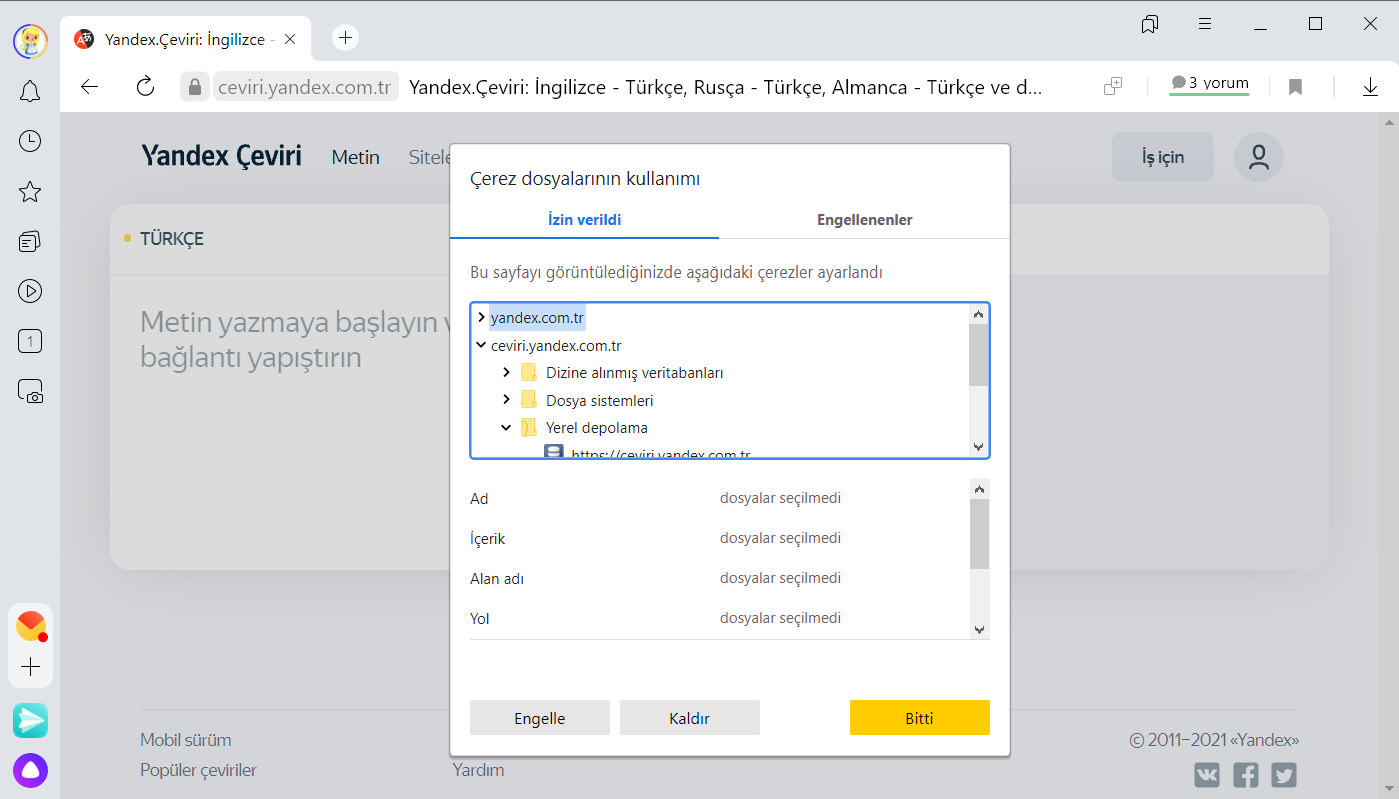Collapse Yerel depolama folder
This screenshot has width=1399, height=799.
pos(507,427)
